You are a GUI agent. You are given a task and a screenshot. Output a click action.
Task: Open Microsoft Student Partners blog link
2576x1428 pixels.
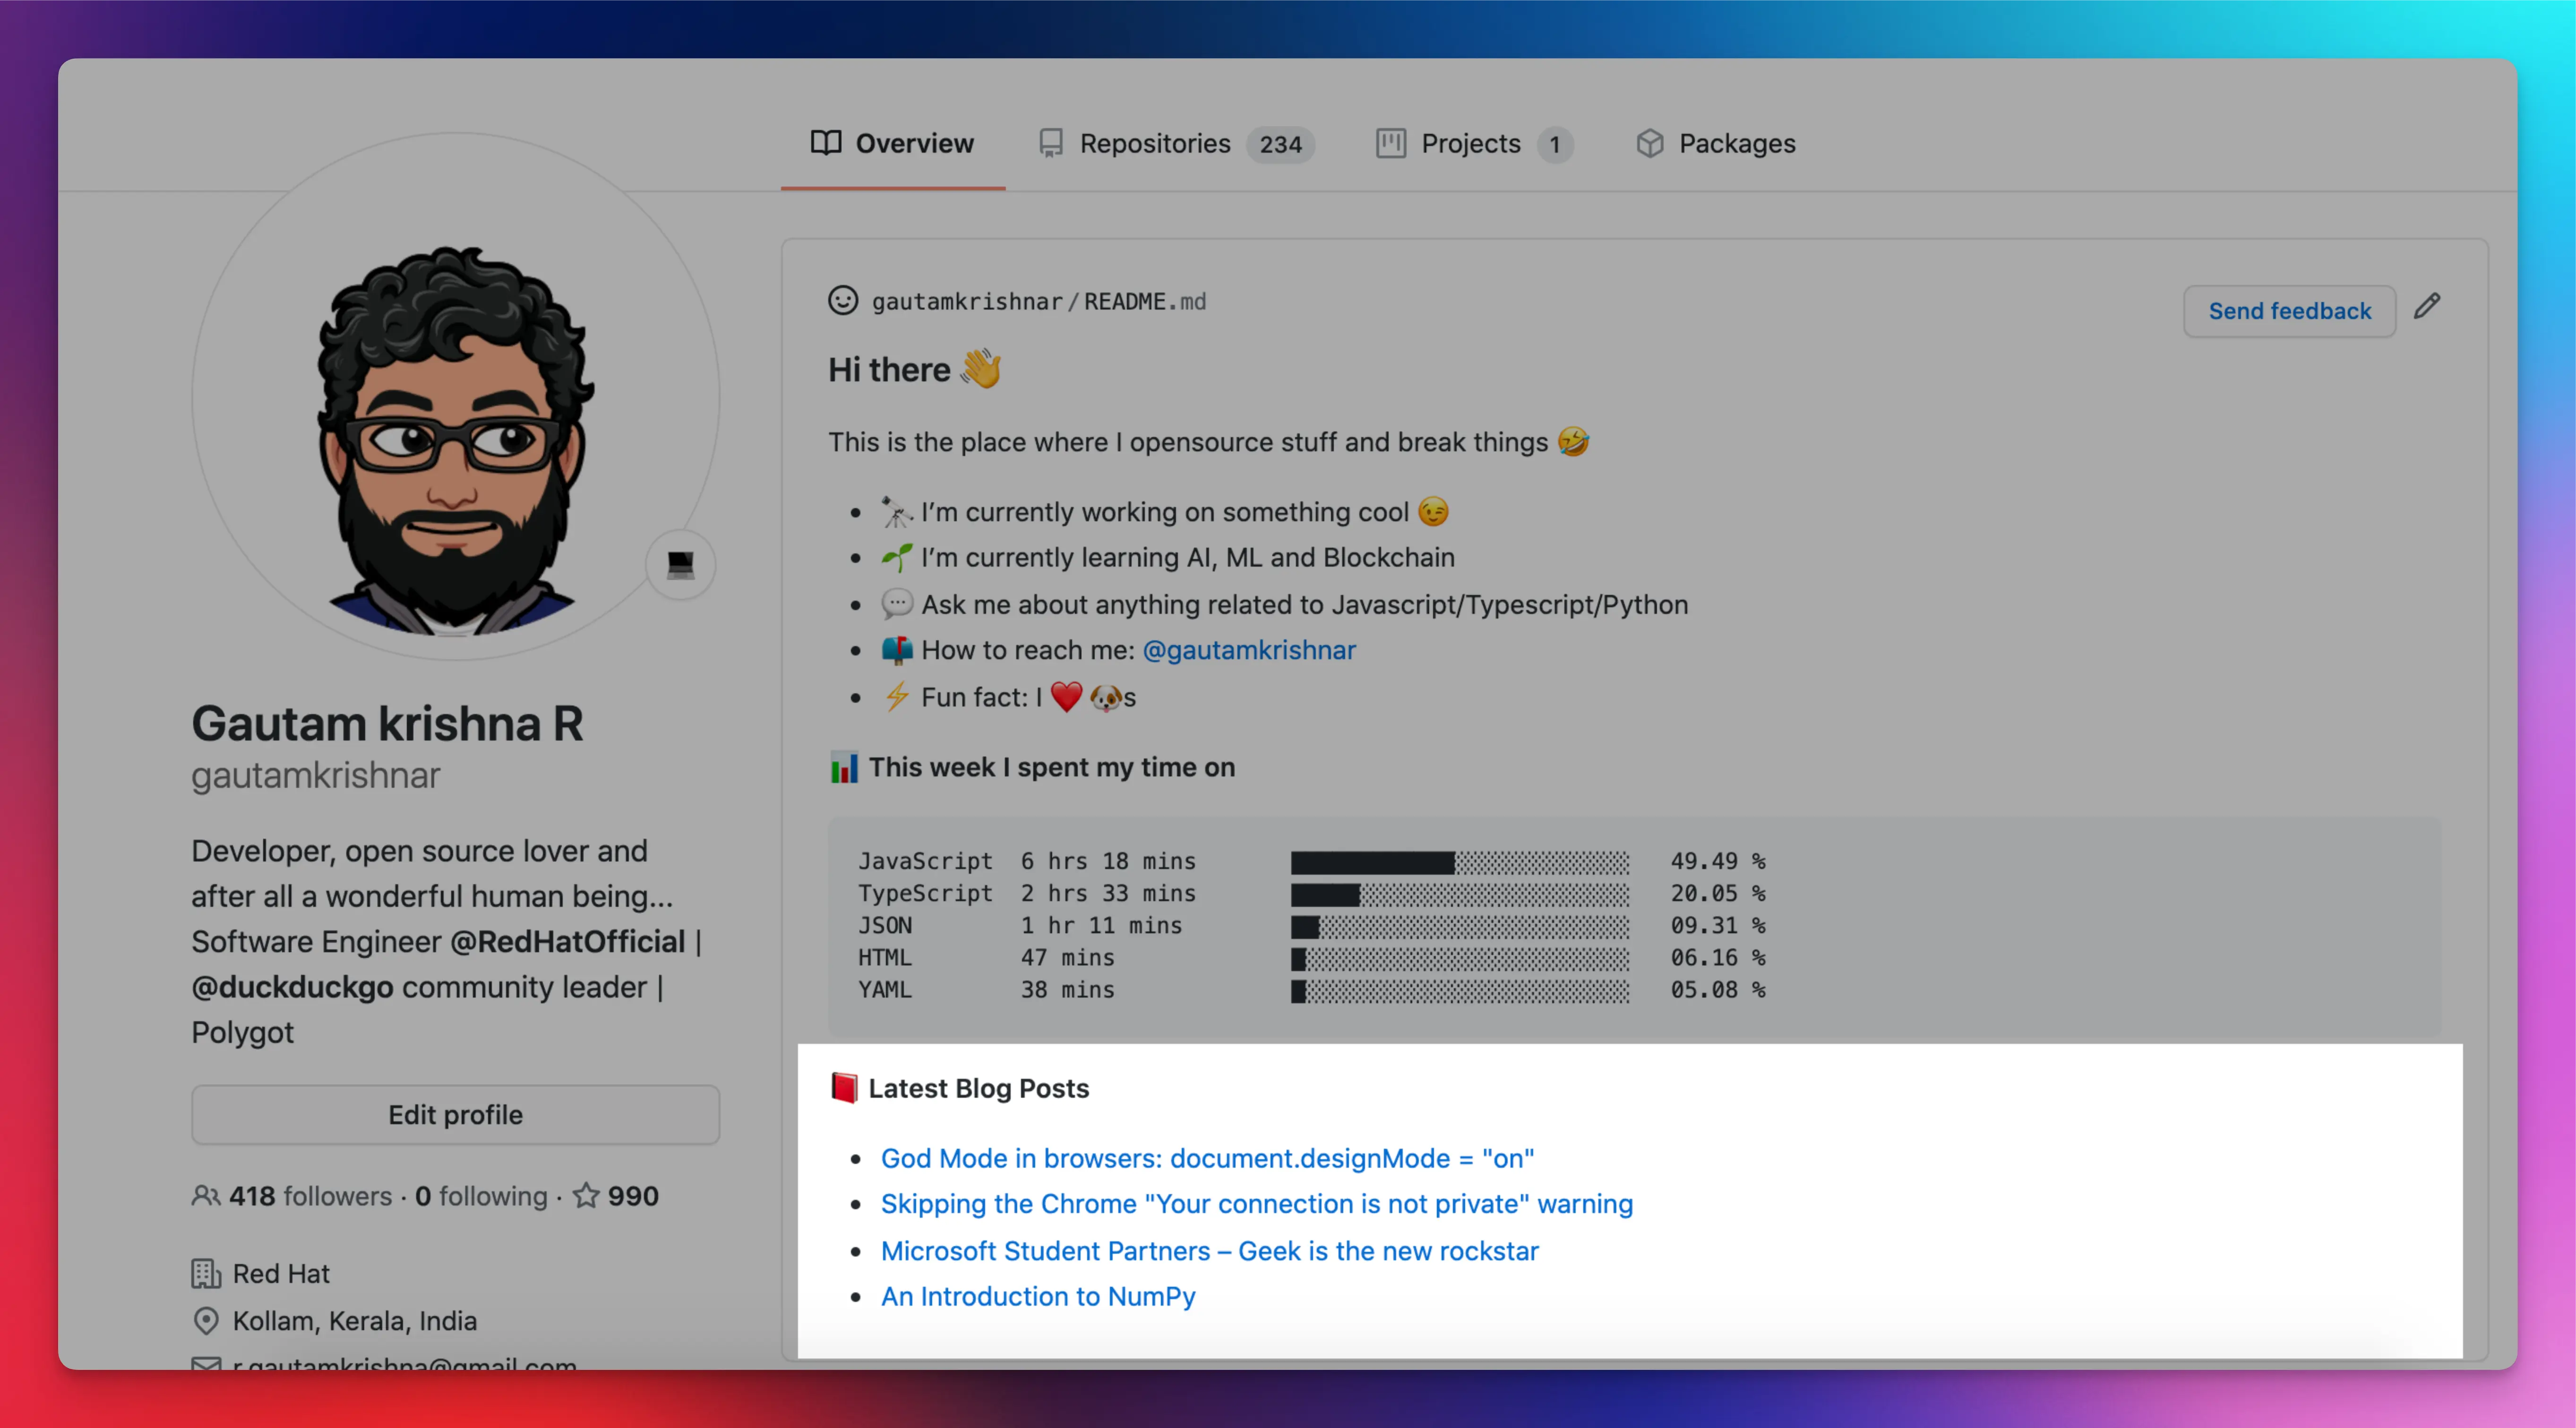pyautogui.click(x=1209, y=1251)
